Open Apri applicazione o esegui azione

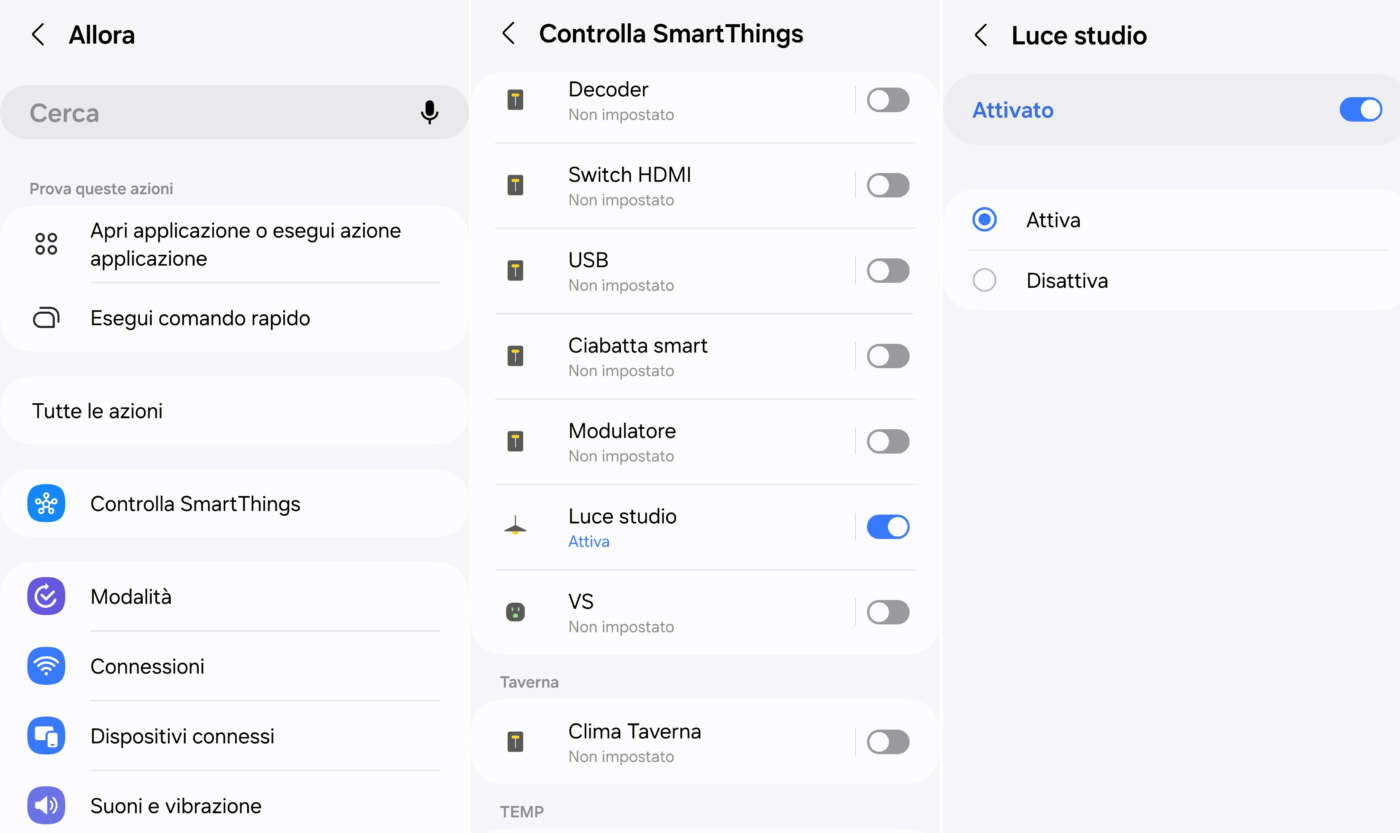[x=245, y=245]
